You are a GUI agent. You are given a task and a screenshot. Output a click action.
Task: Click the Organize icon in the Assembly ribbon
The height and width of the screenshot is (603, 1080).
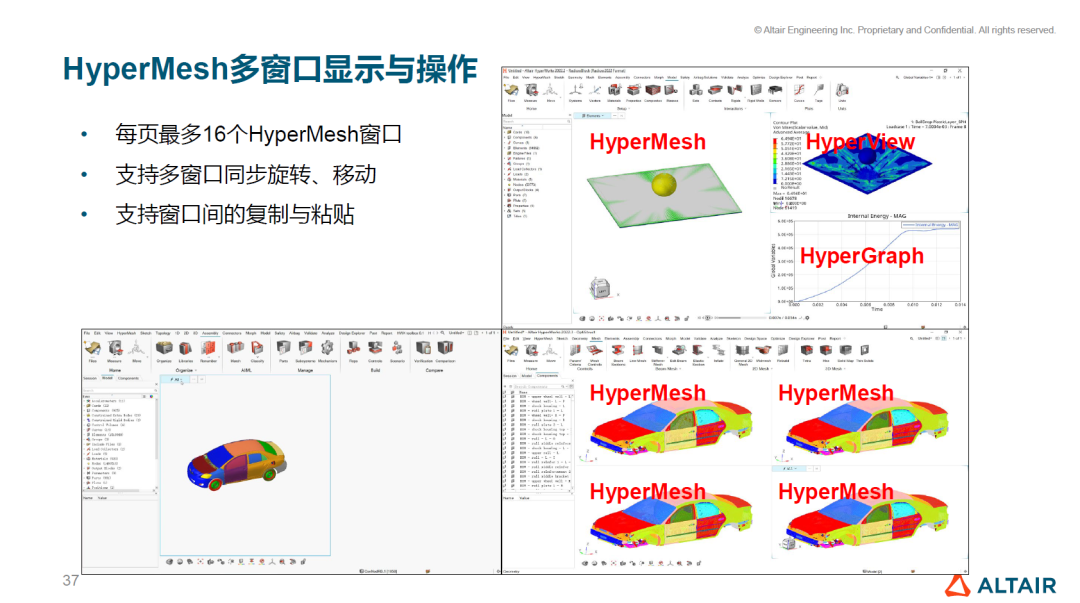pyautogui.click(x=164, y=349)
